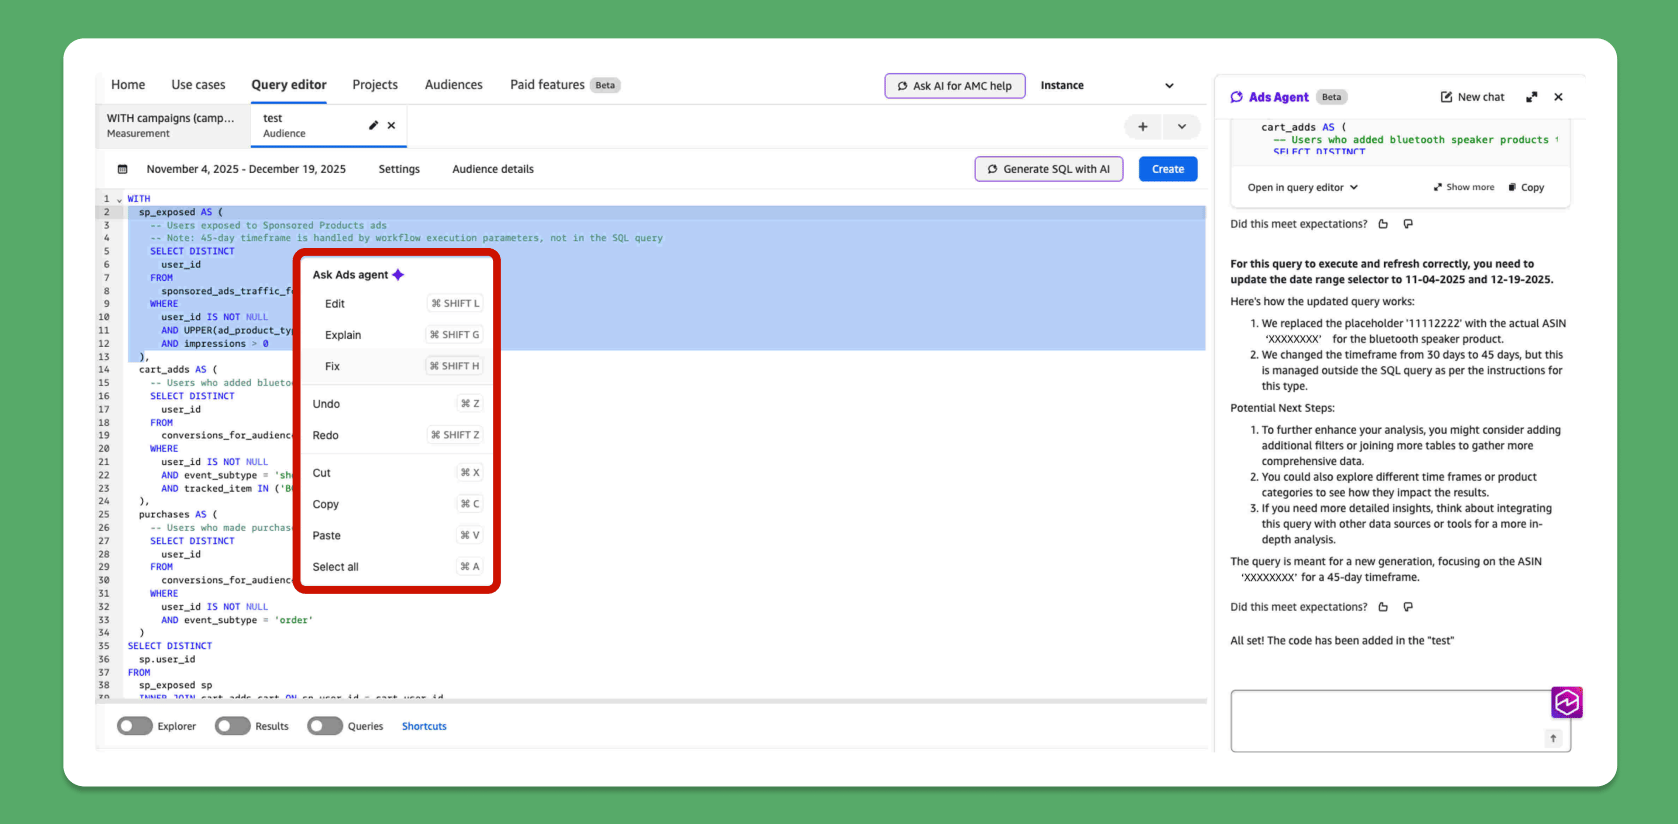Click the calendar icon beside the date range
1678x824 pixels.
[x=123, y=169]
